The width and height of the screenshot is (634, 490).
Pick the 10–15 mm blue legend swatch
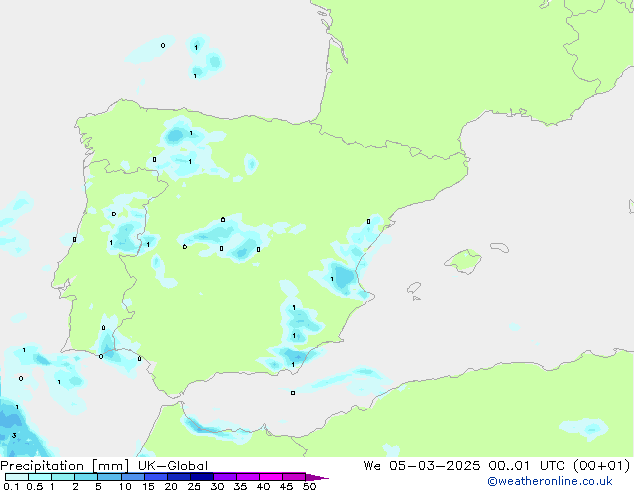[x=132, y=477]
